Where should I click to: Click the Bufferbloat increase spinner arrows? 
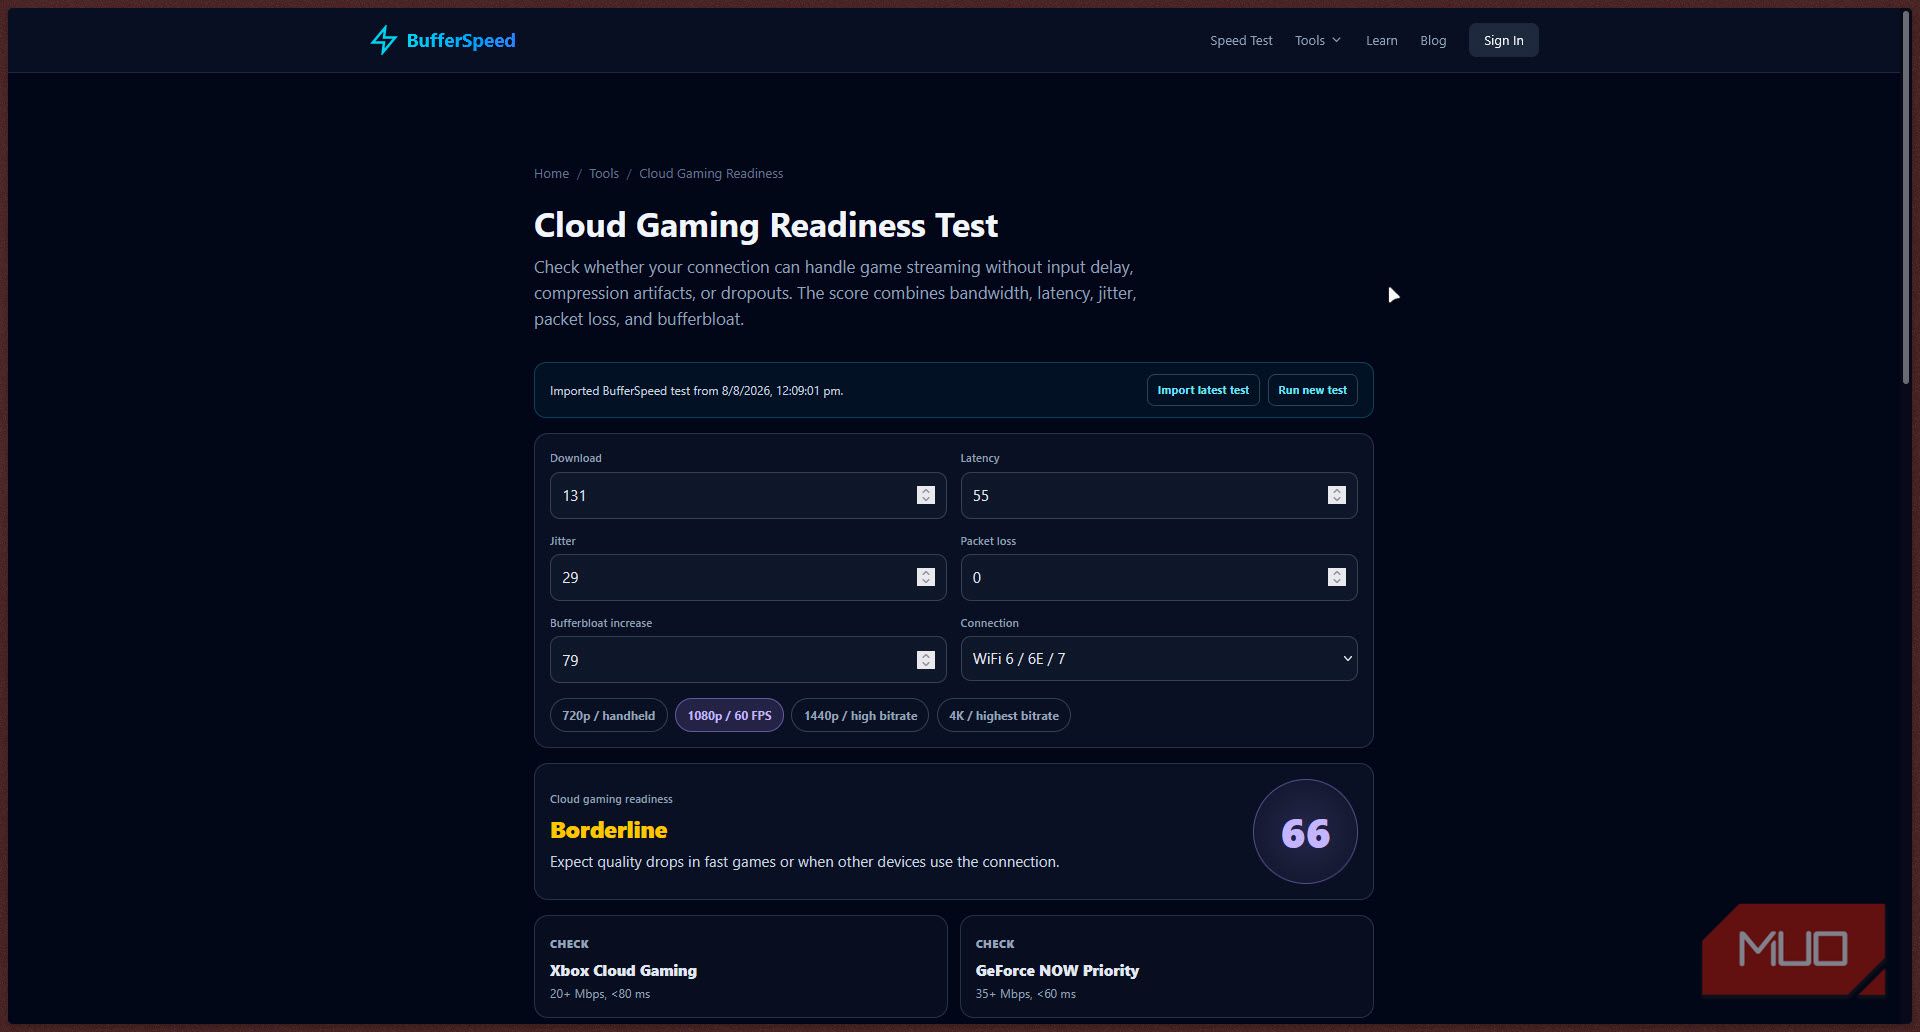926,660
